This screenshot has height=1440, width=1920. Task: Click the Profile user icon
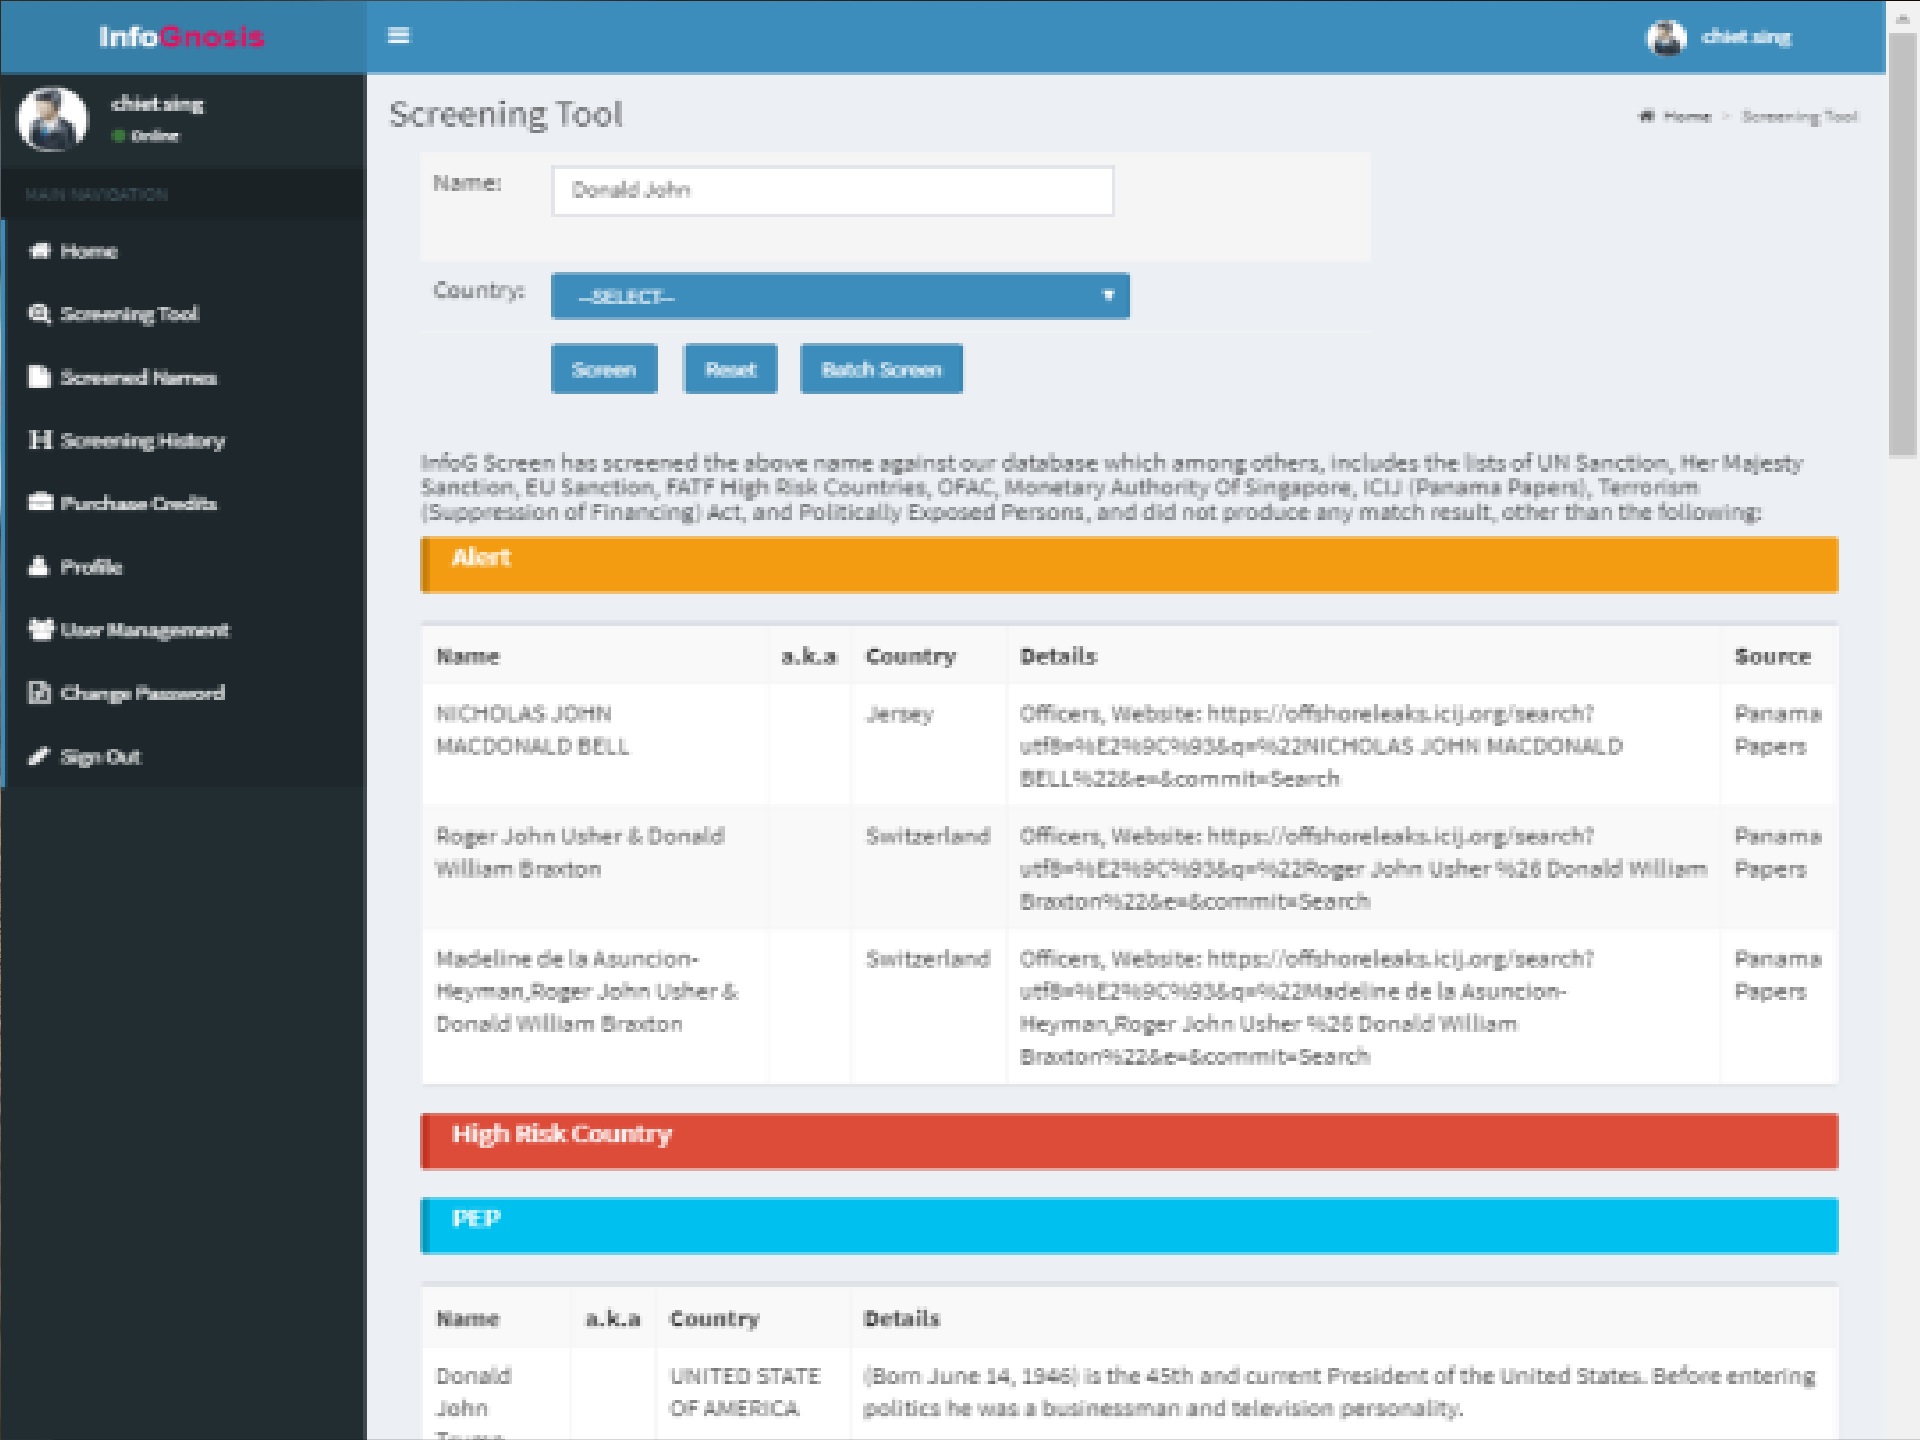point(39,566)
